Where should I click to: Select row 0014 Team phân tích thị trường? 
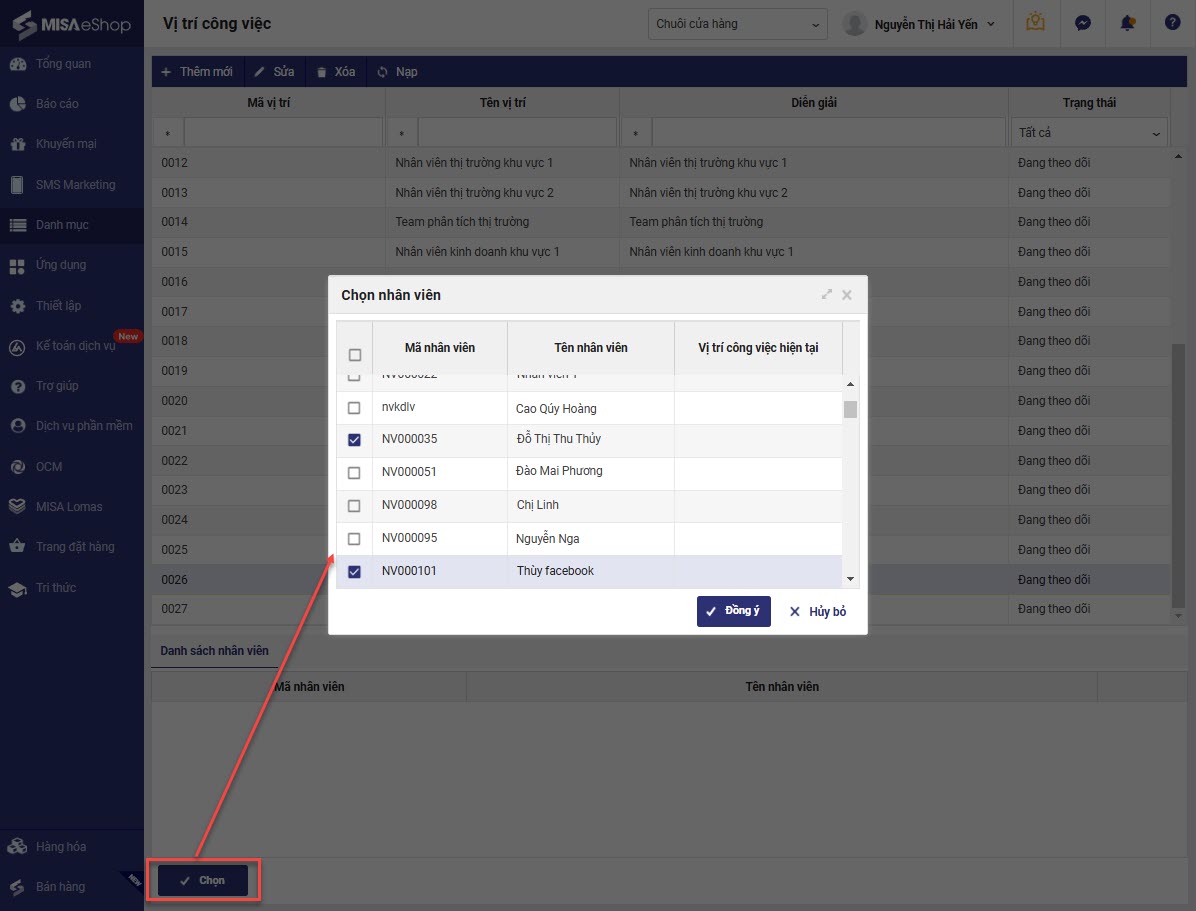pyautogui.click(x=661, y=222)
